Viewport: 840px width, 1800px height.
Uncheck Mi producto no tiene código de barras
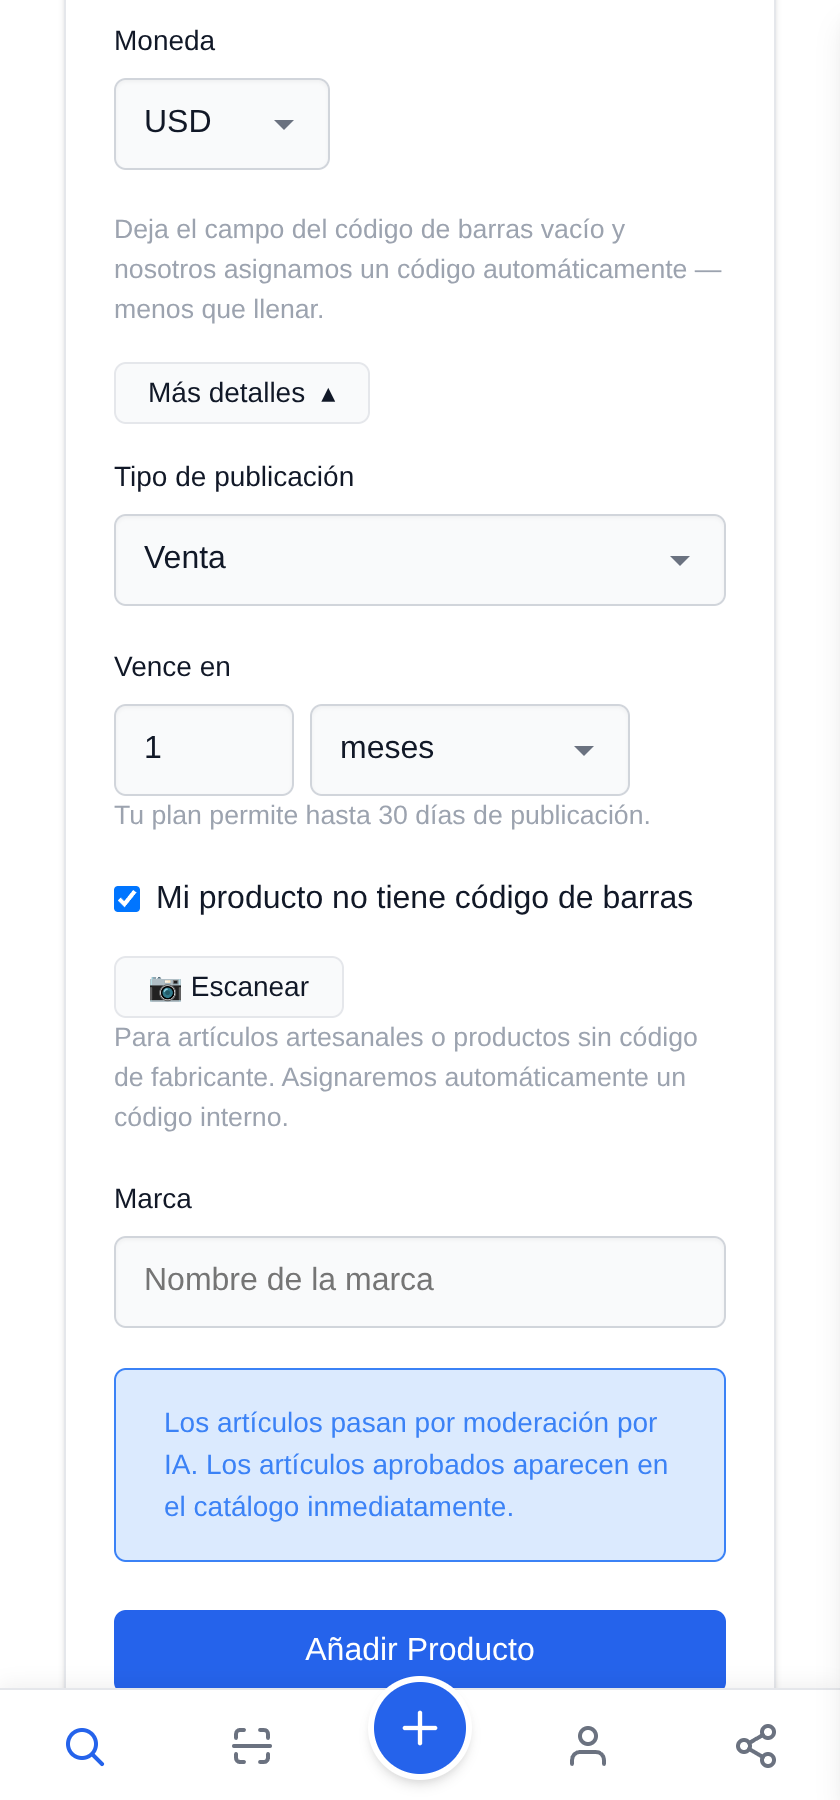(127, 899)
